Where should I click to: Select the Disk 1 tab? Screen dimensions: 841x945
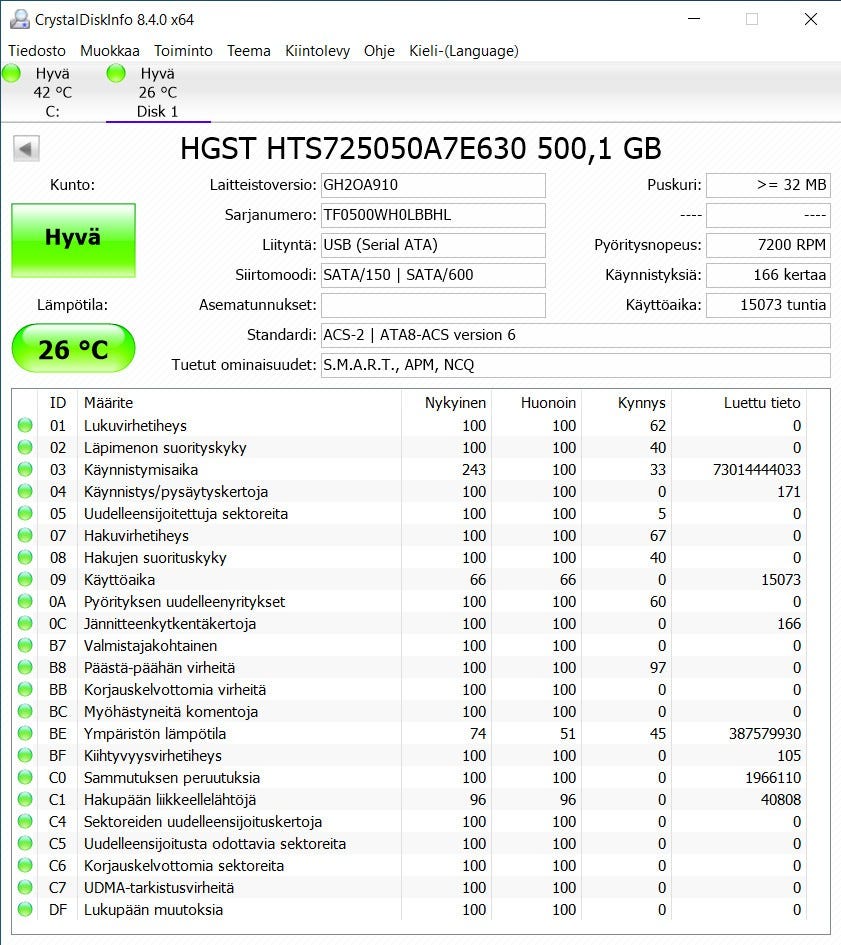(157, 93)
